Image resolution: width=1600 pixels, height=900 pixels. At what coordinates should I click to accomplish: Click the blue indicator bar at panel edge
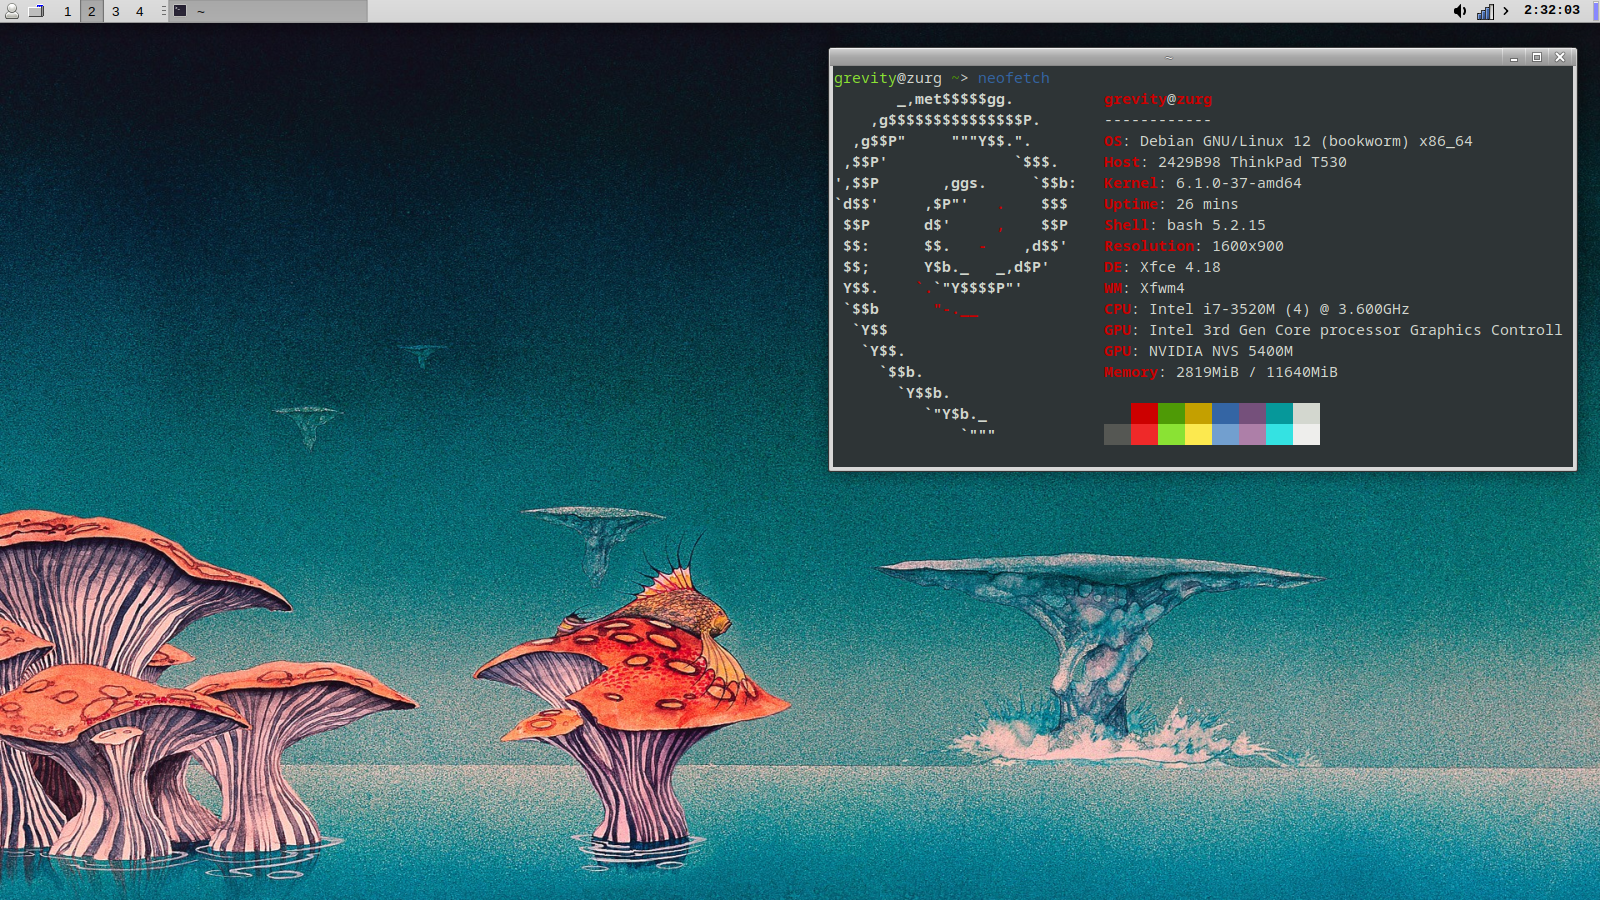pos(1596,11)
